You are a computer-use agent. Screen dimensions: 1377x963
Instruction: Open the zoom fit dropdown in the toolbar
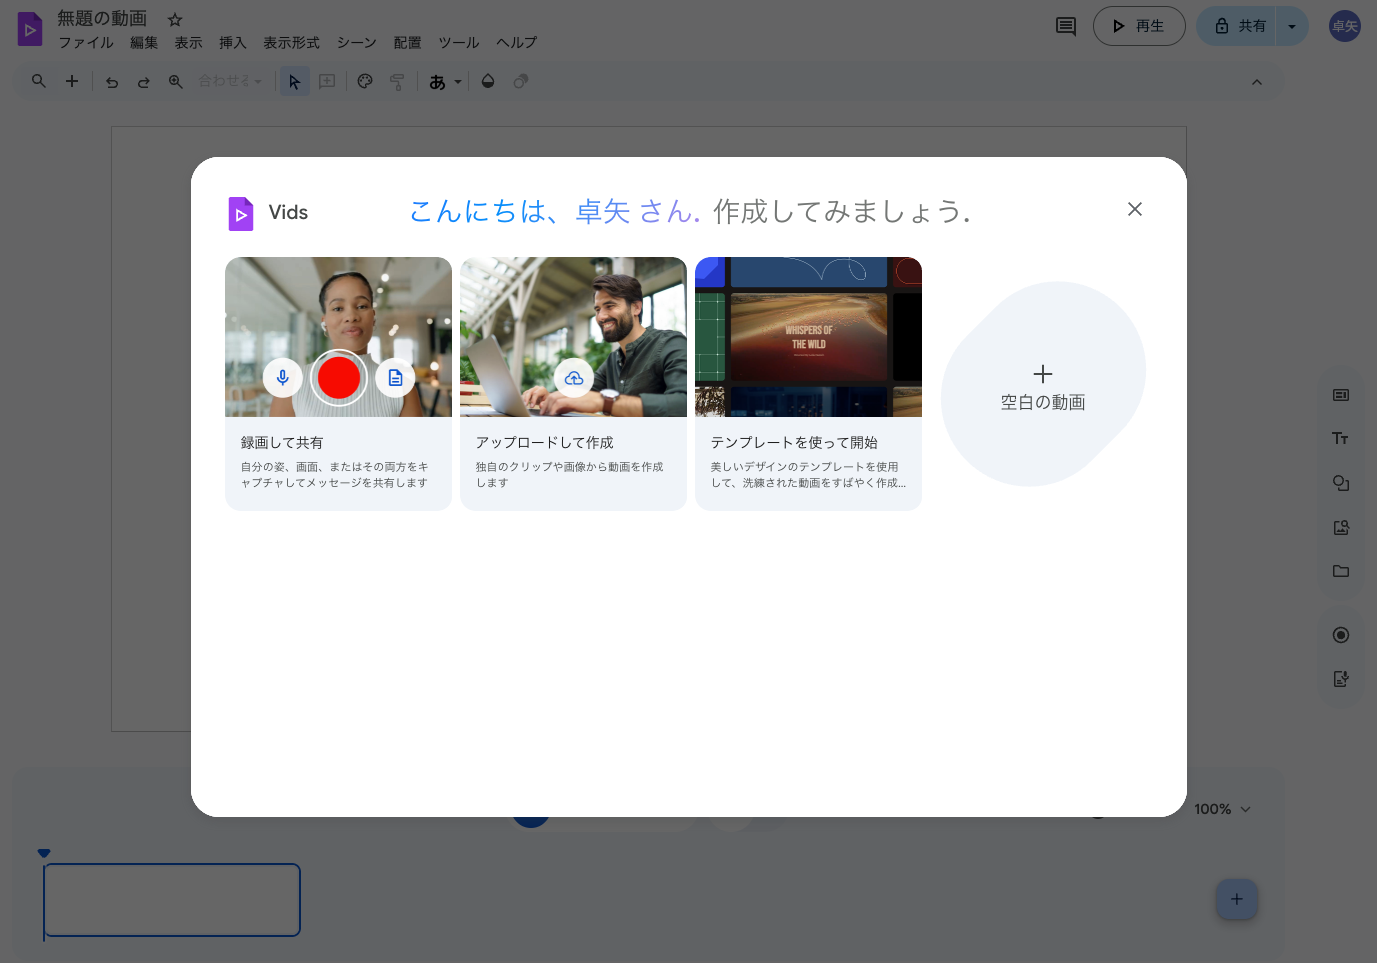(229, 81)
